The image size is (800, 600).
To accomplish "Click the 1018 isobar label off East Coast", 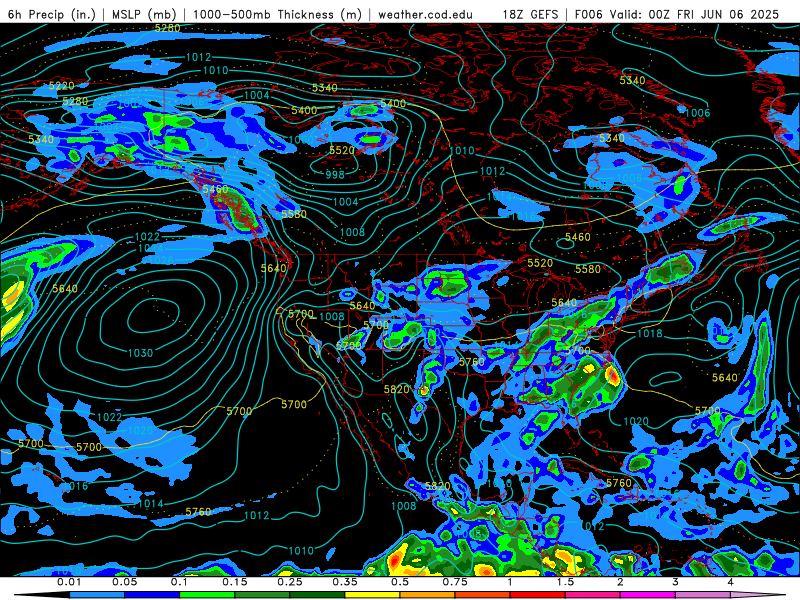I will (649, 334).
